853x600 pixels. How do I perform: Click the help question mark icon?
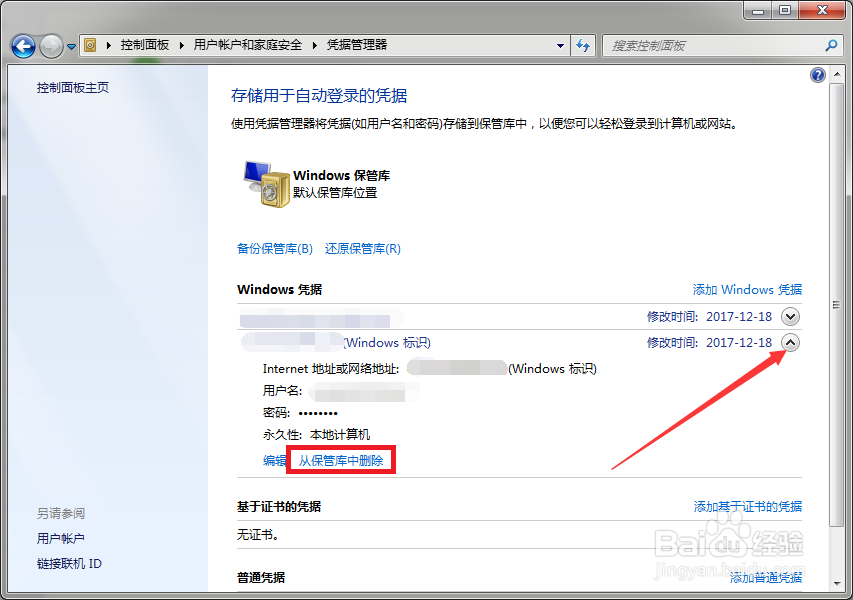817,74
